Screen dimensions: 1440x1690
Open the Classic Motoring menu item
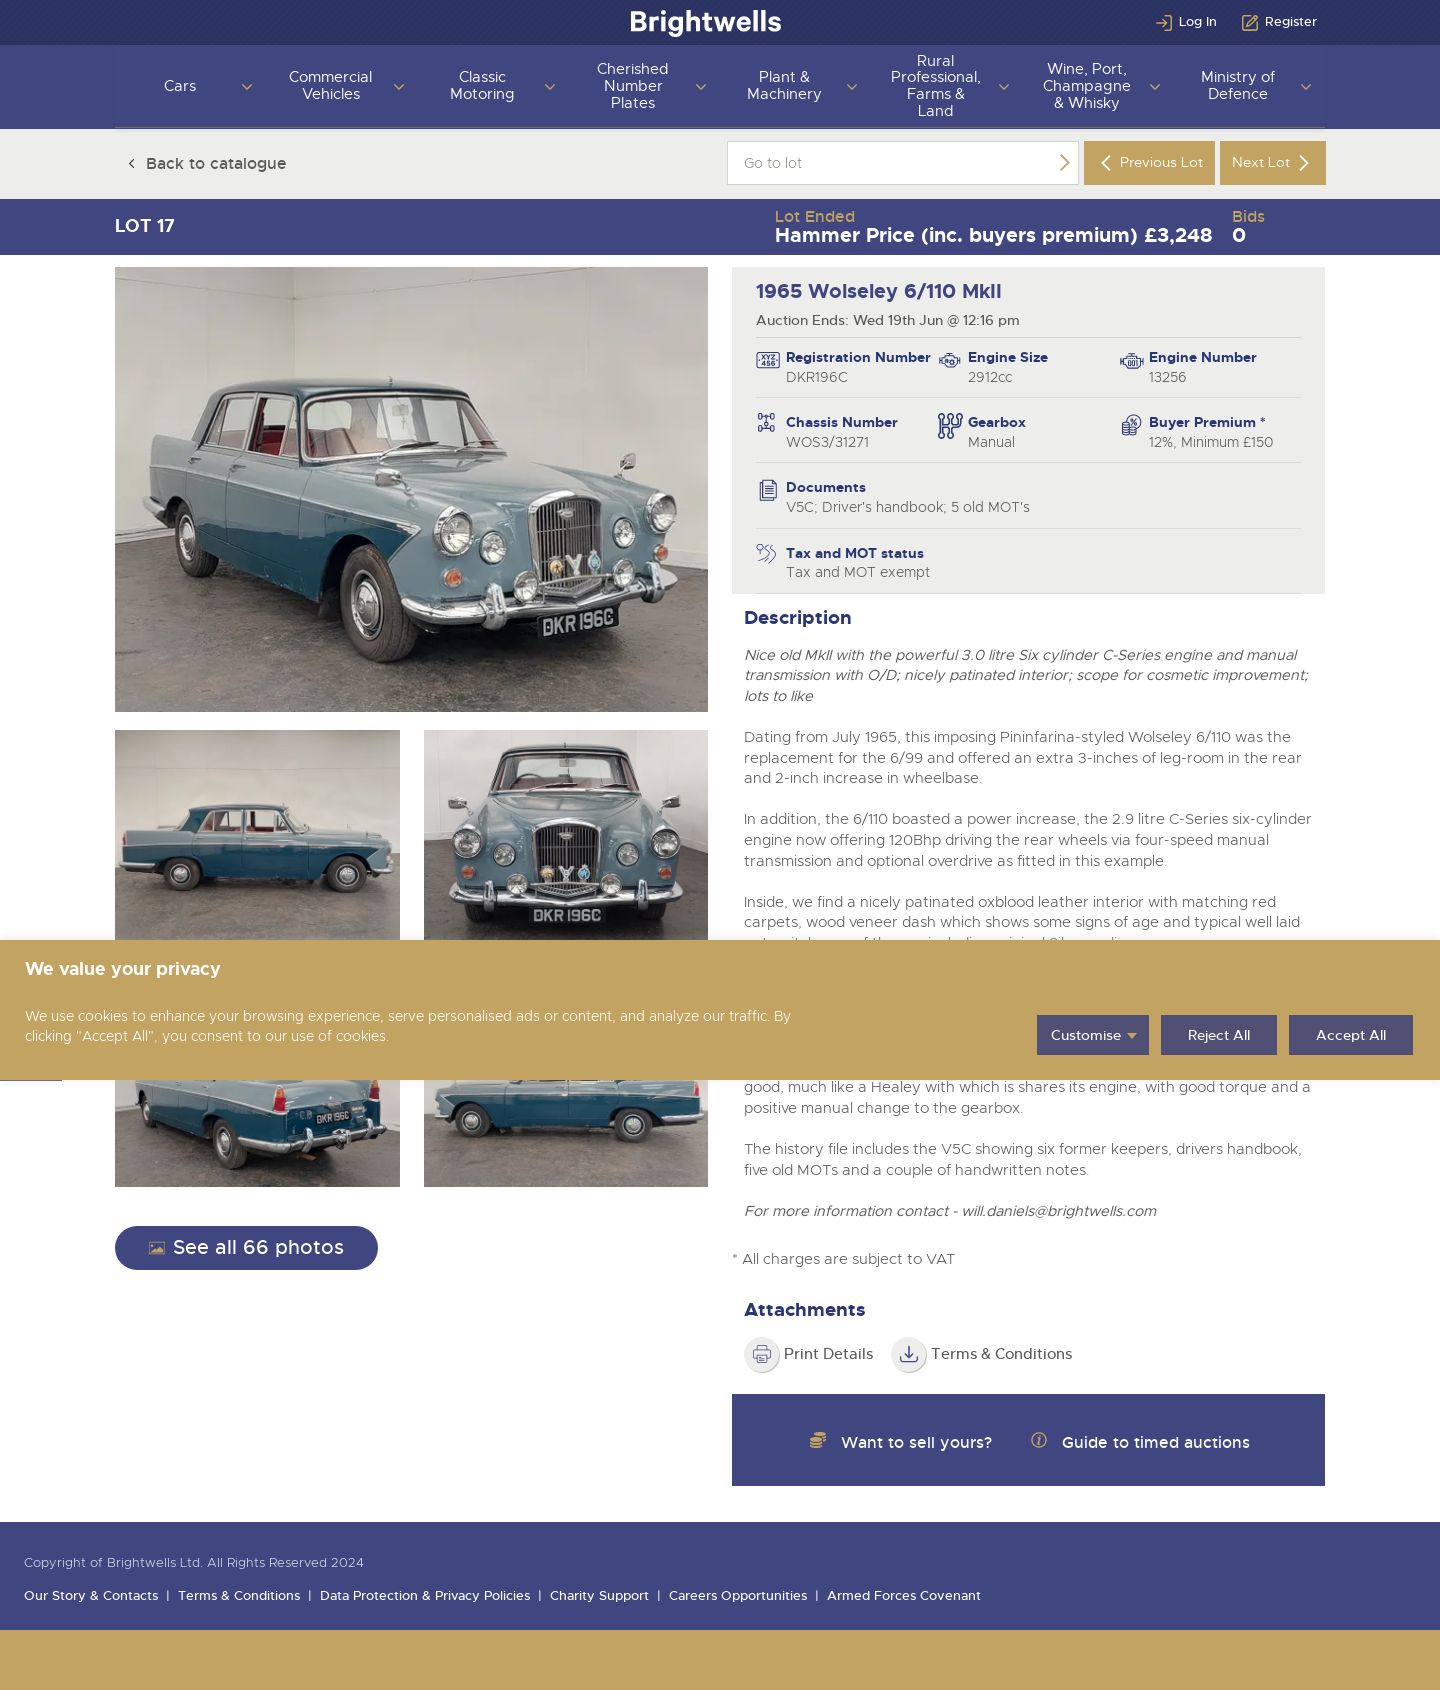click(482, 86)
